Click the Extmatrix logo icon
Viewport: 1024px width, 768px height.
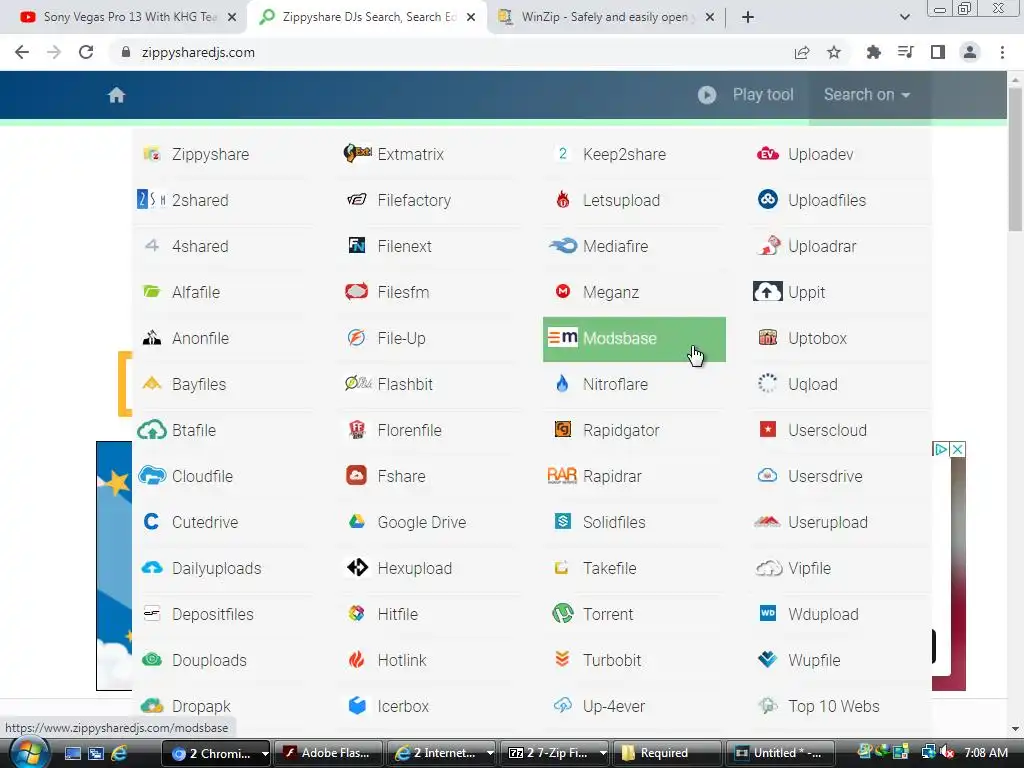357,153
